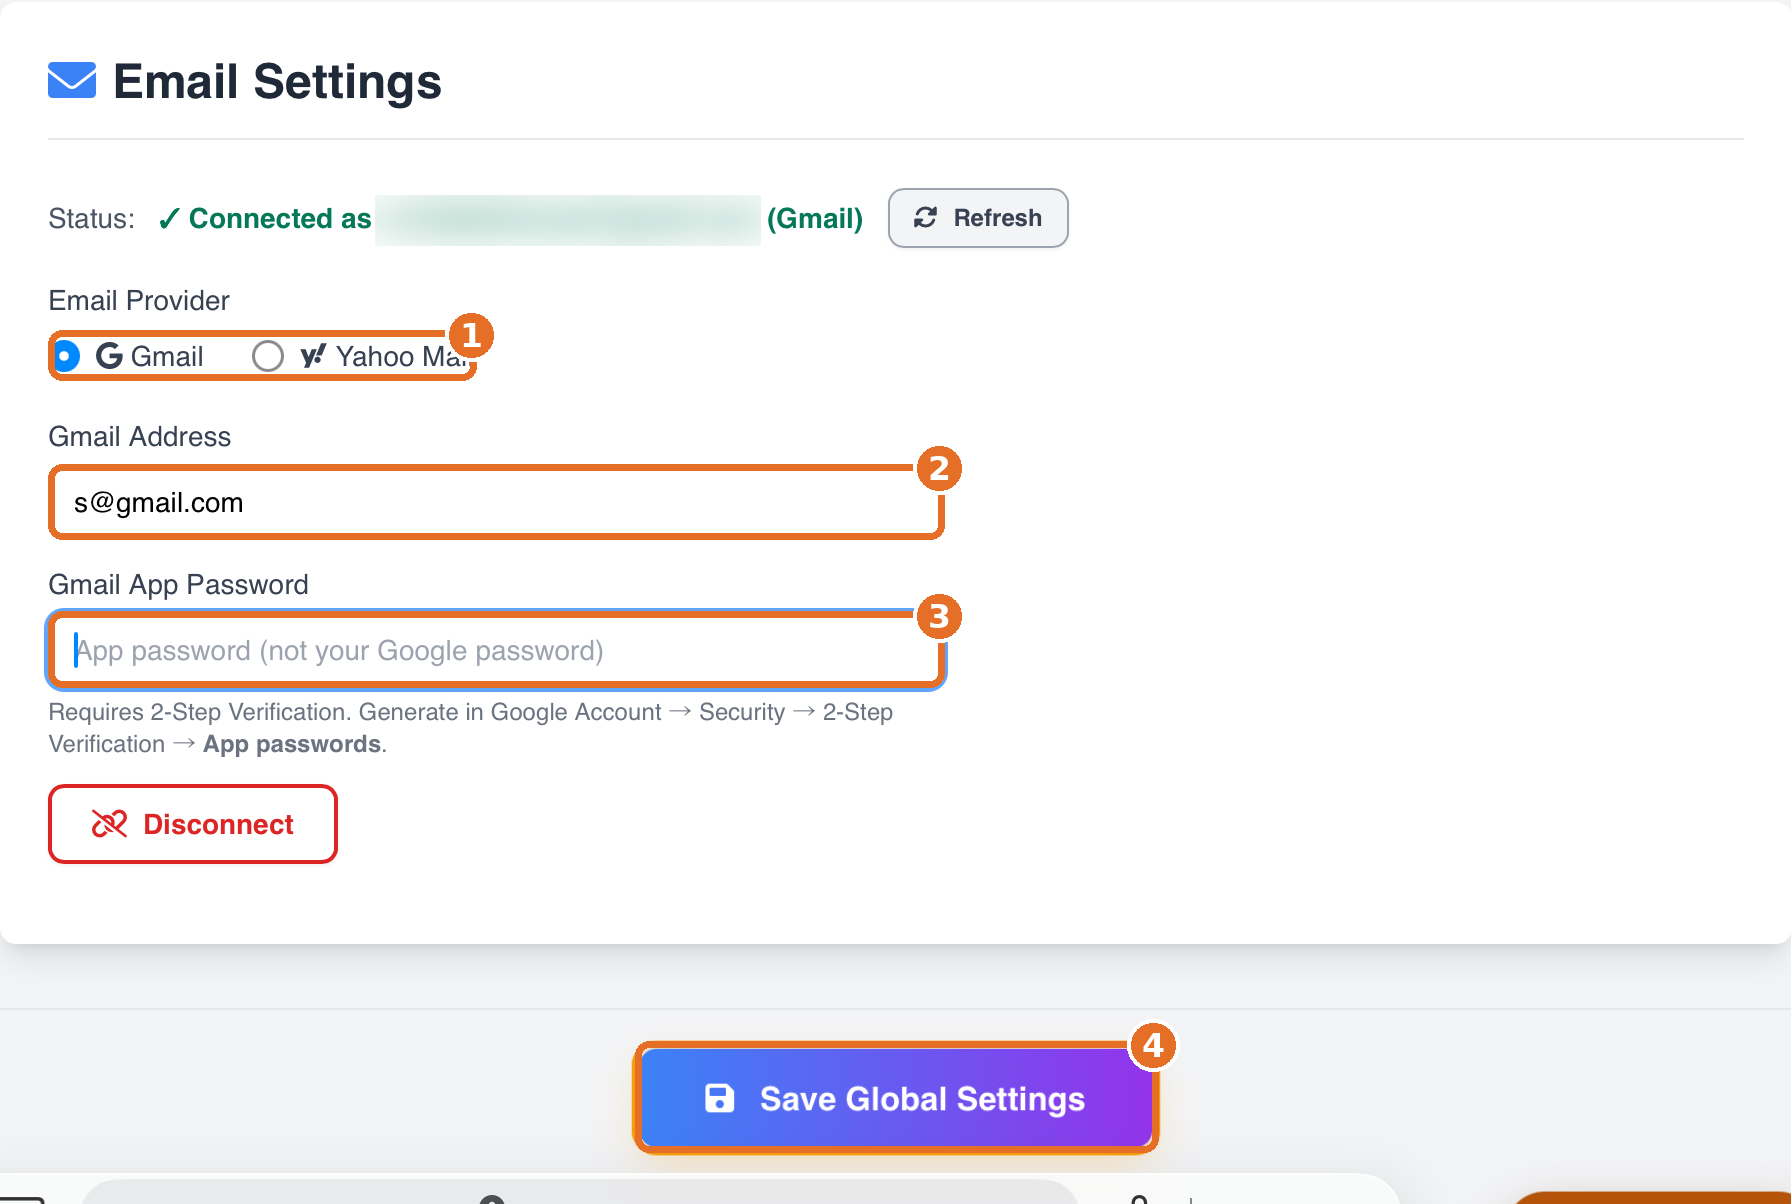1791x1204 pixels.
Task: Click Save Global Settings button
Action: 896,1098
